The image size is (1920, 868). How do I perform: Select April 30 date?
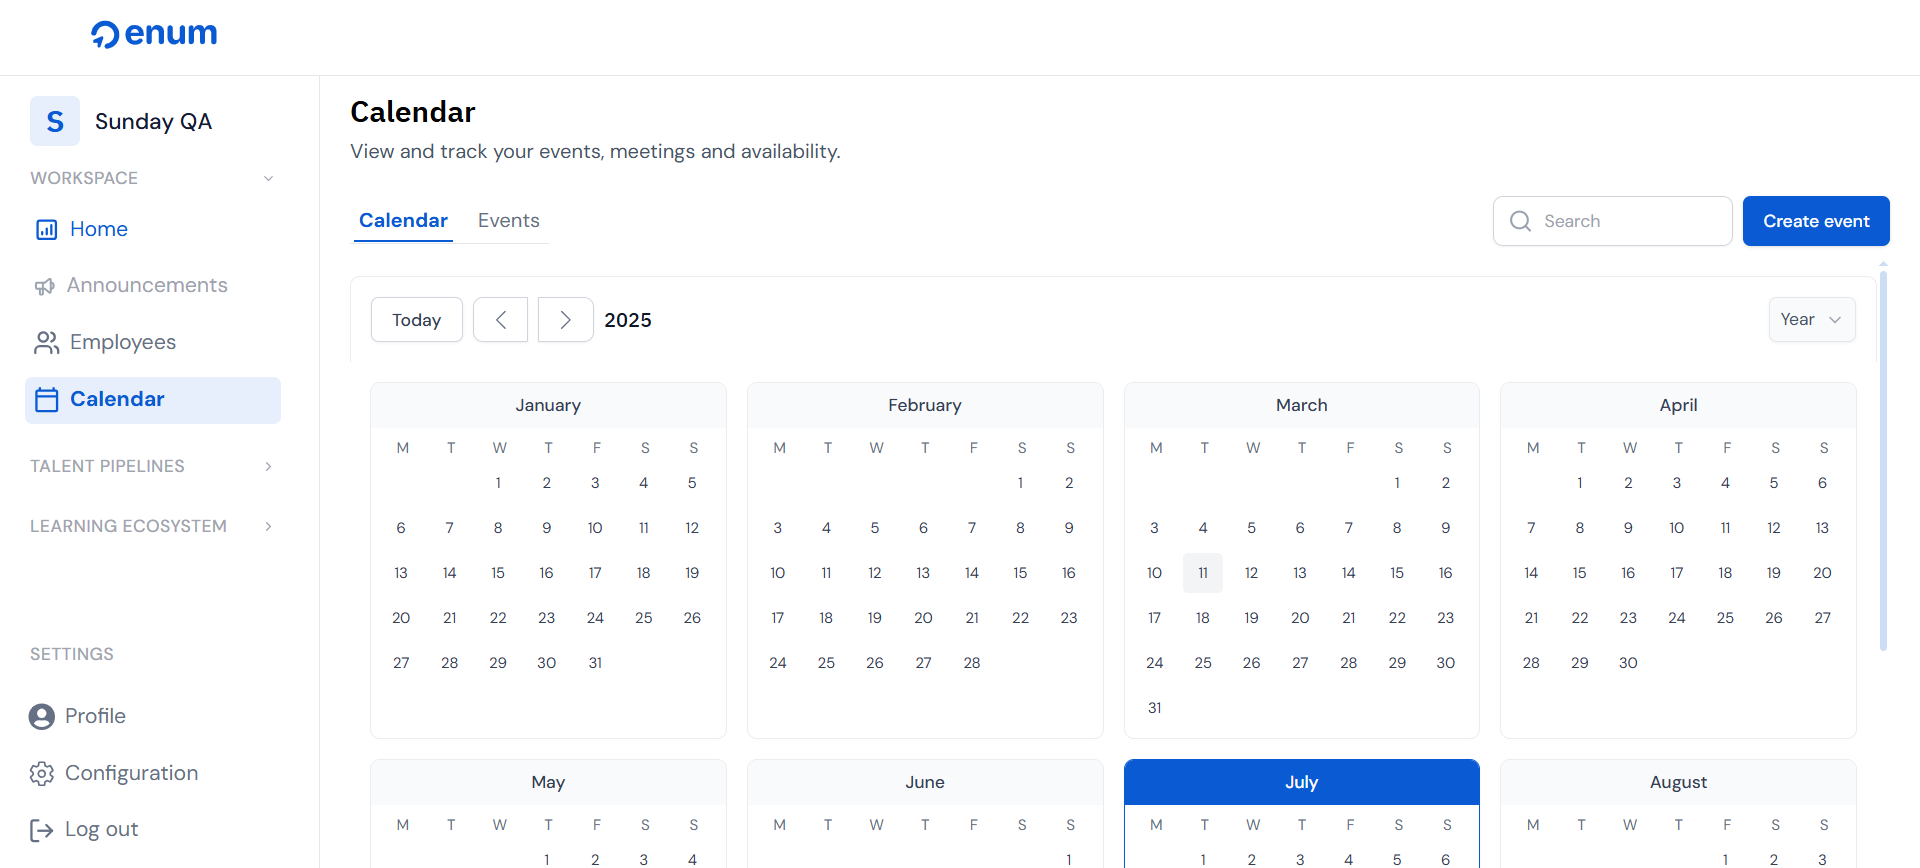[x=1628, y=663]
